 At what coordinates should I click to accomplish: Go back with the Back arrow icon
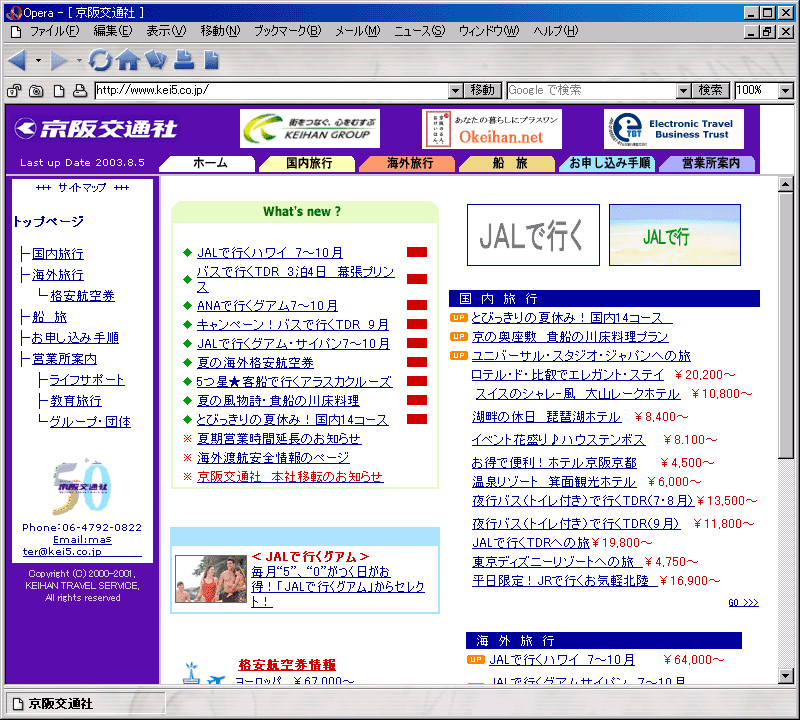[18, 60]
